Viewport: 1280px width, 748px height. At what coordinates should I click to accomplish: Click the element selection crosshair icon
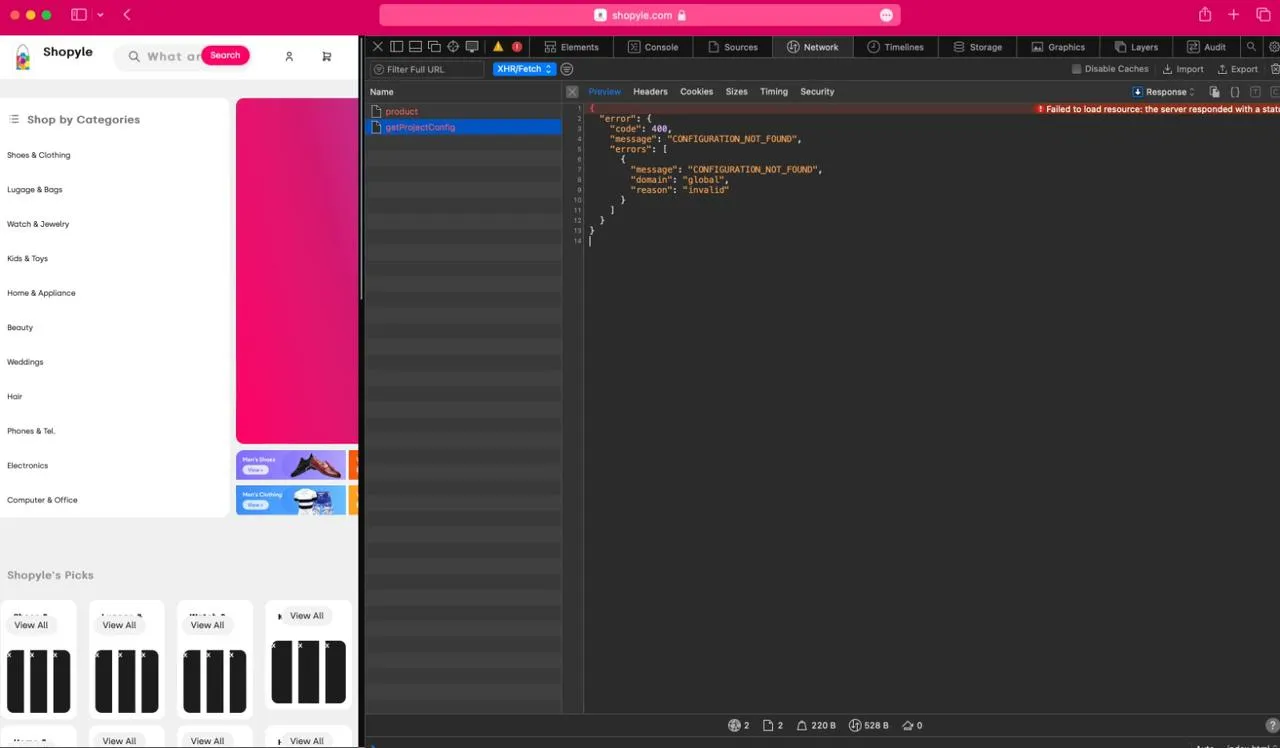pos(453,47)
